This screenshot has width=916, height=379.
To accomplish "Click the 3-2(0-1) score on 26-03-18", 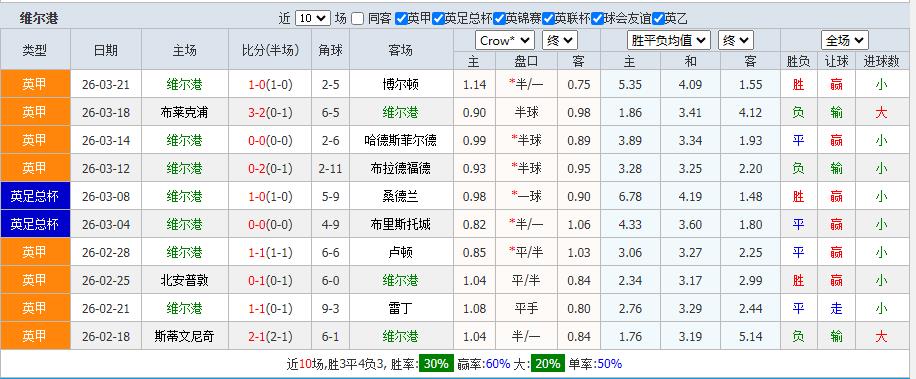I will click(x=270, y=113).
